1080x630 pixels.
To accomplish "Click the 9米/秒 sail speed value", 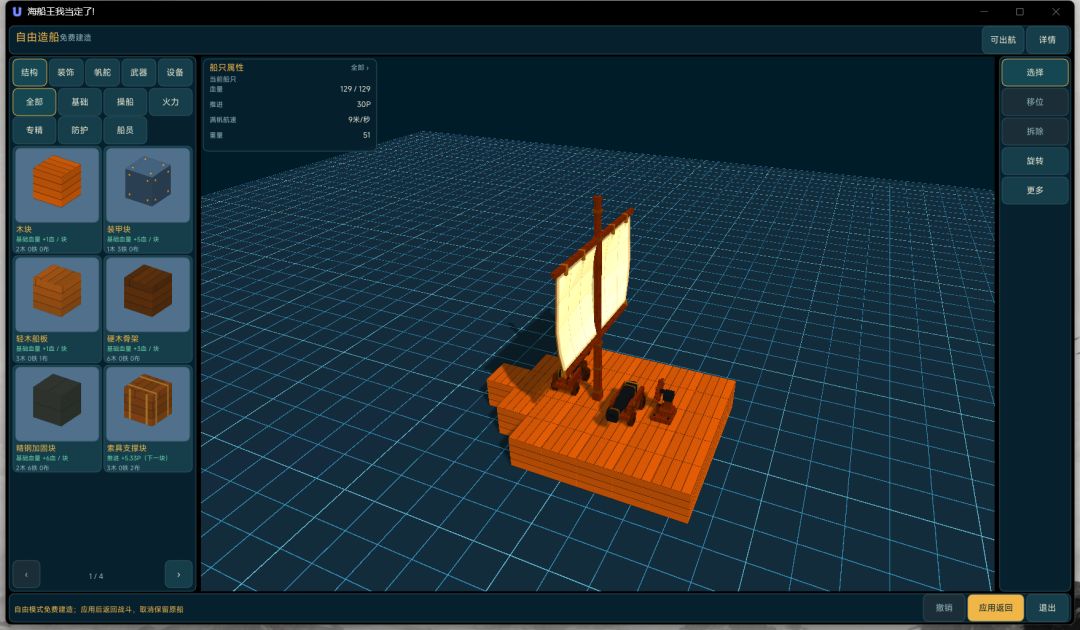I will (359, 120).
